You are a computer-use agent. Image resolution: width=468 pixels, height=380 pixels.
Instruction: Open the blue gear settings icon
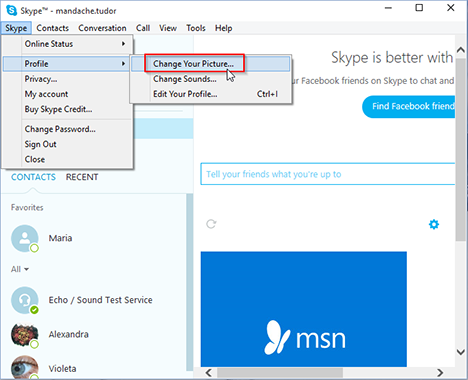434,224
